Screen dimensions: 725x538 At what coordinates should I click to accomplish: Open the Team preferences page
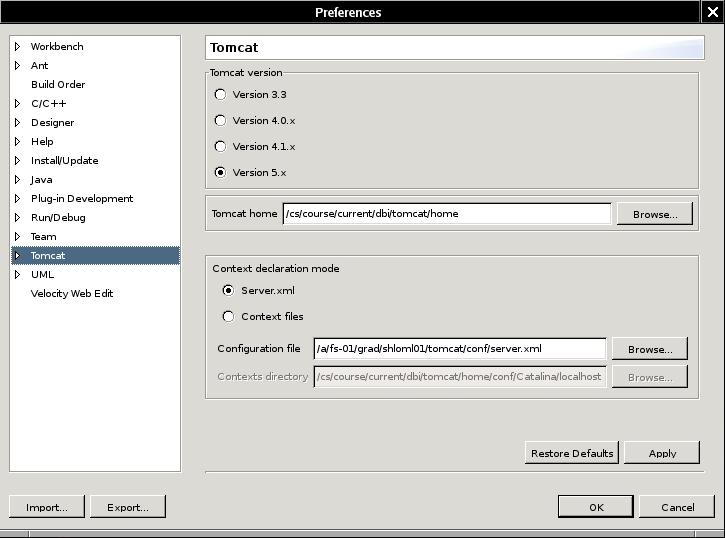pos(43,236)
